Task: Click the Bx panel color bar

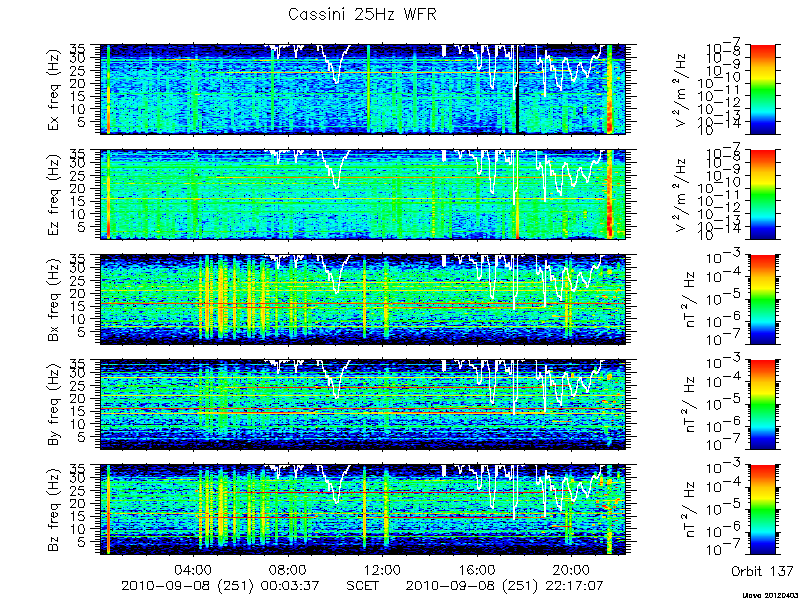Action: click(762, 299)
